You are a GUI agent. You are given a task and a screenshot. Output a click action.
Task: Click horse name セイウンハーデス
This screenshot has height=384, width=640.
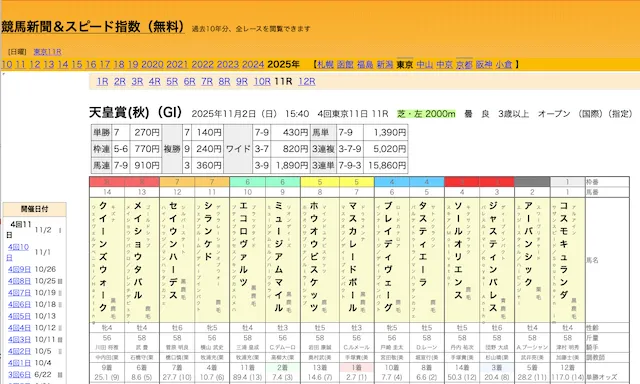point(173,251)
